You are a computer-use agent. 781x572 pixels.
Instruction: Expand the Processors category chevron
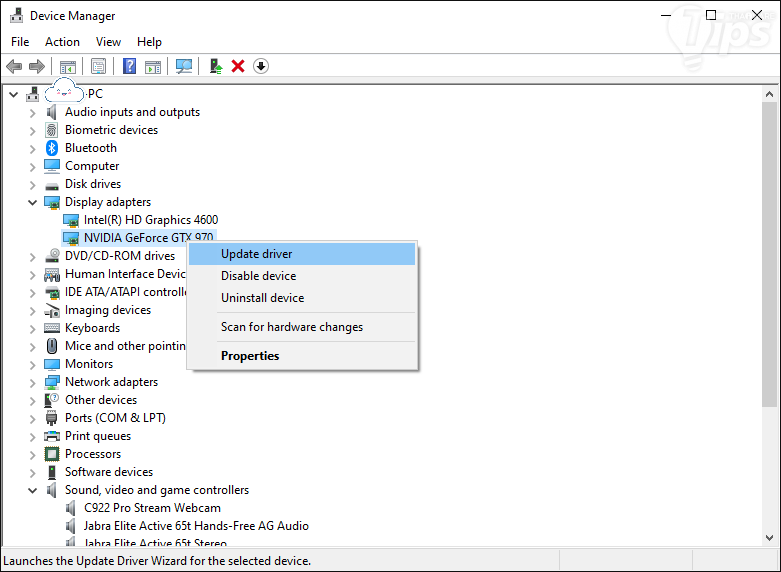(32, 455)
